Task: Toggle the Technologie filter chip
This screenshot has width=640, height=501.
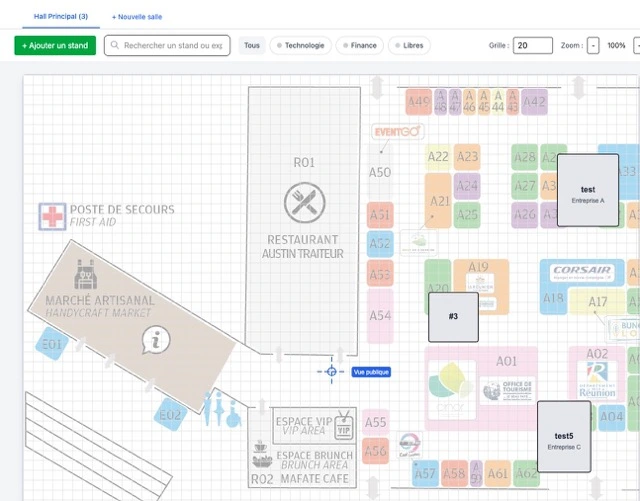Action: 301,45
